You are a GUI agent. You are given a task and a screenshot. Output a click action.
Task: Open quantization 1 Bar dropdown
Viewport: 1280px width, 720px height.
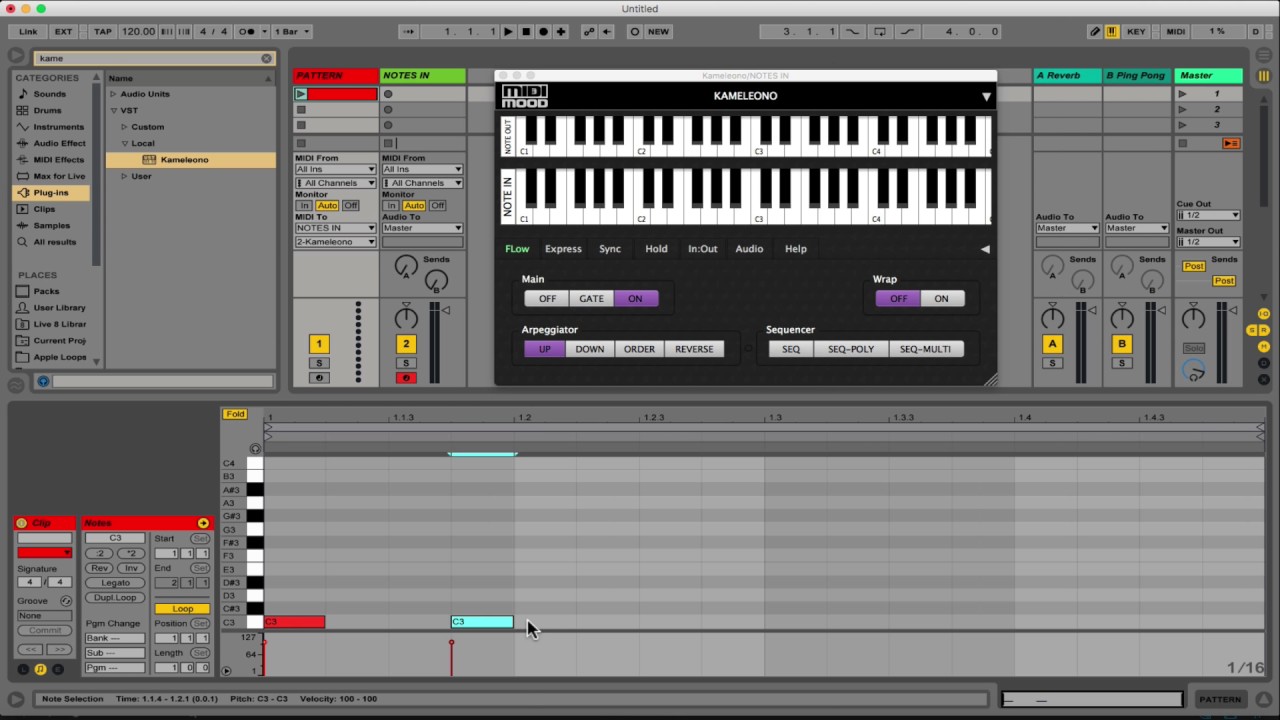292,32
